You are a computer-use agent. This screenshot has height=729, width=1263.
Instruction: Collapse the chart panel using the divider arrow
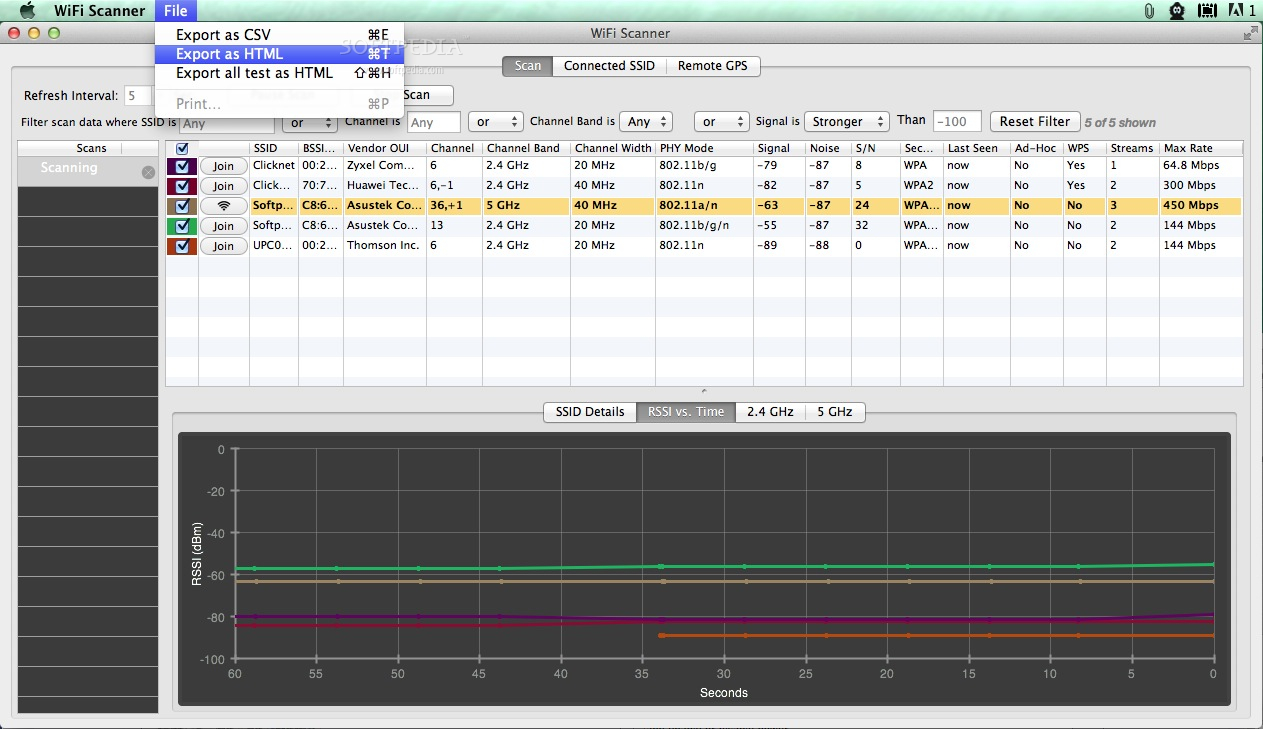click(703, 389)
